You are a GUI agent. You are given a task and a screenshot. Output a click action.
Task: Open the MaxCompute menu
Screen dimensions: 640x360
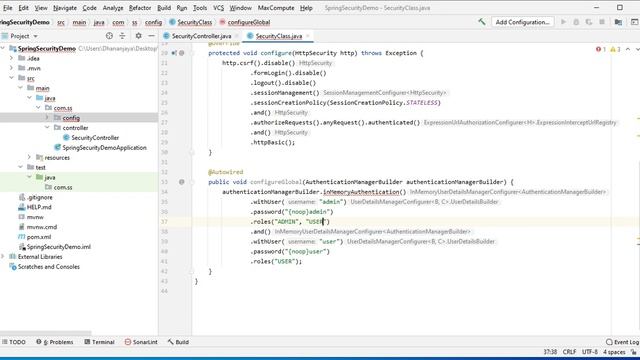pos(276,8)
